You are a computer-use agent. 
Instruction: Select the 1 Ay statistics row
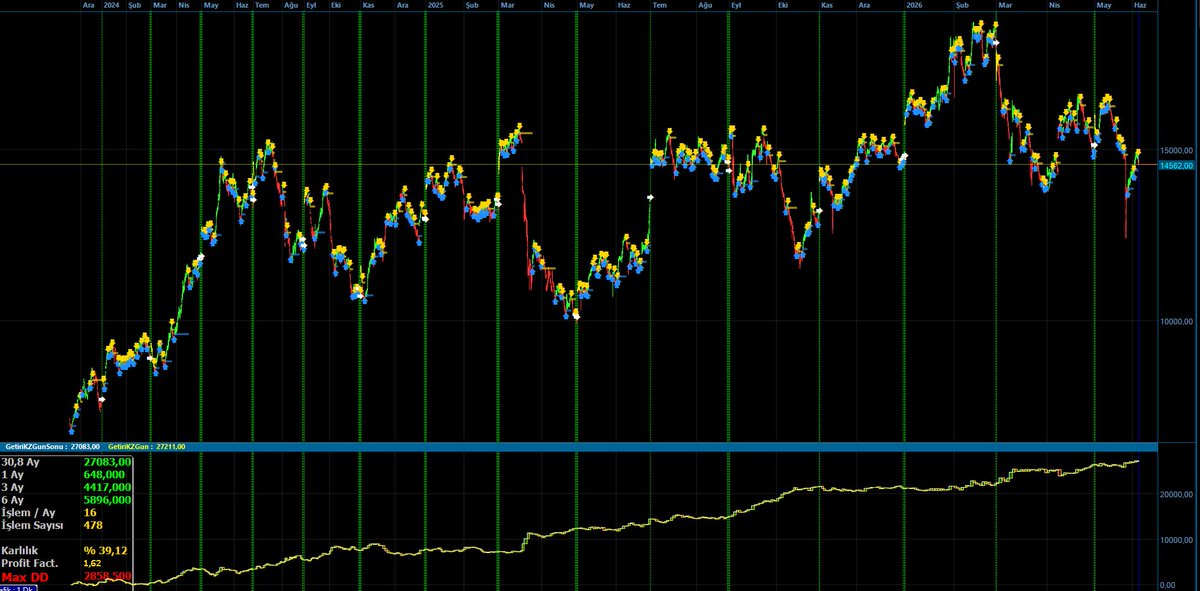[x=66, y=474]
